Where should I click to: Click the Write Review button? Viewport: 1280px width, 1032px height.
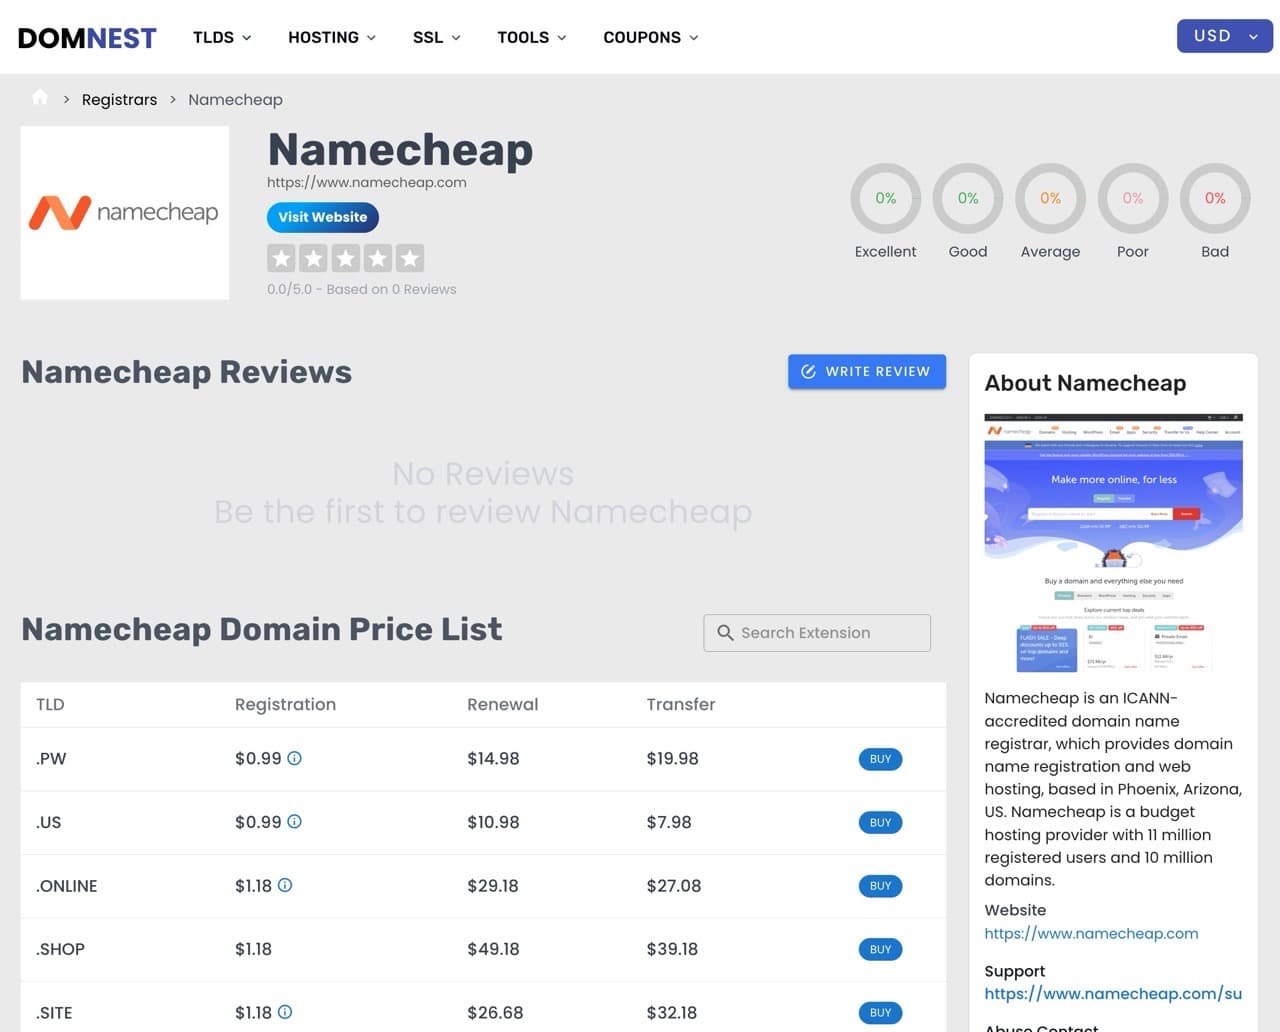pos(866,371)
